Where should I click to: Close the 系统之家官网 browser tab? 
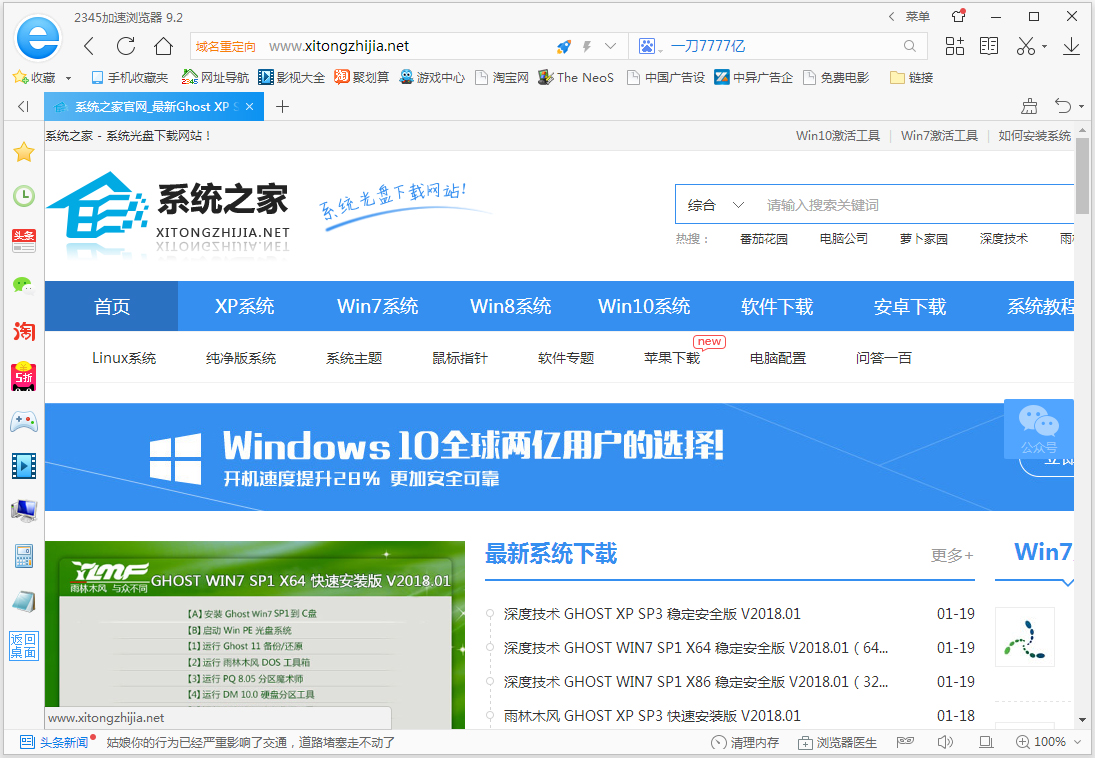coord(250,107)
